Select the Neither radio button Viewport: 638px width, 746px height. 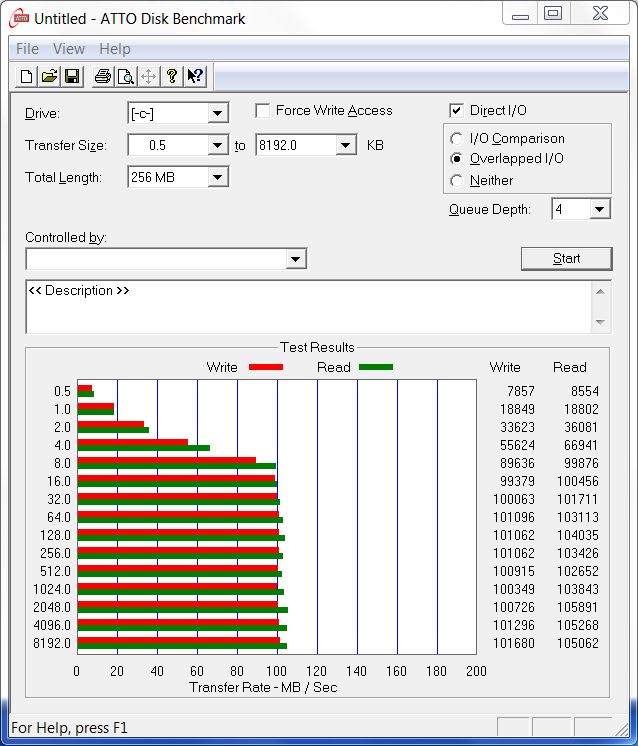456,180
